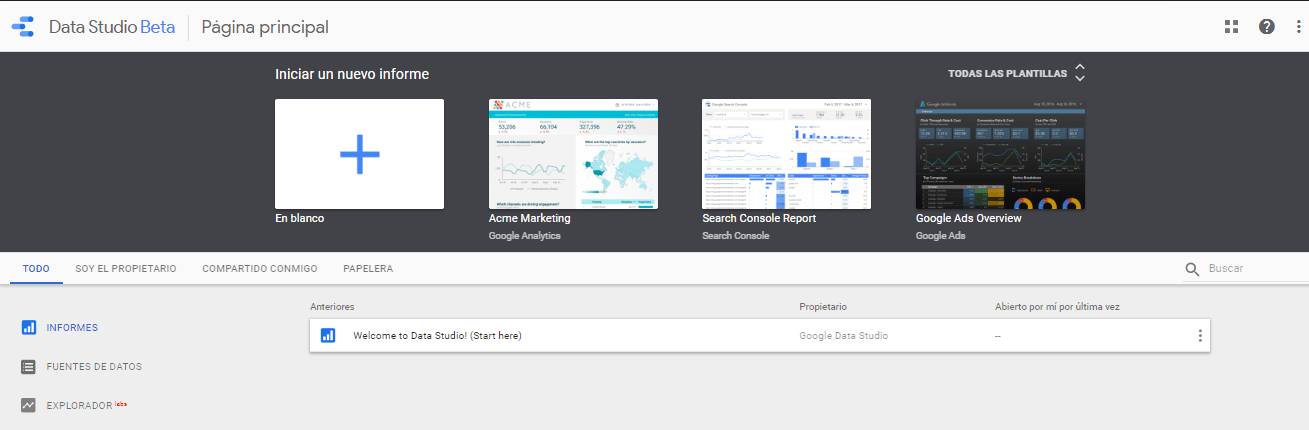This screenshot has height=430, width=1309.
Task: Expand the Todas las plantillas gallery
Action: click(1016, 74)
